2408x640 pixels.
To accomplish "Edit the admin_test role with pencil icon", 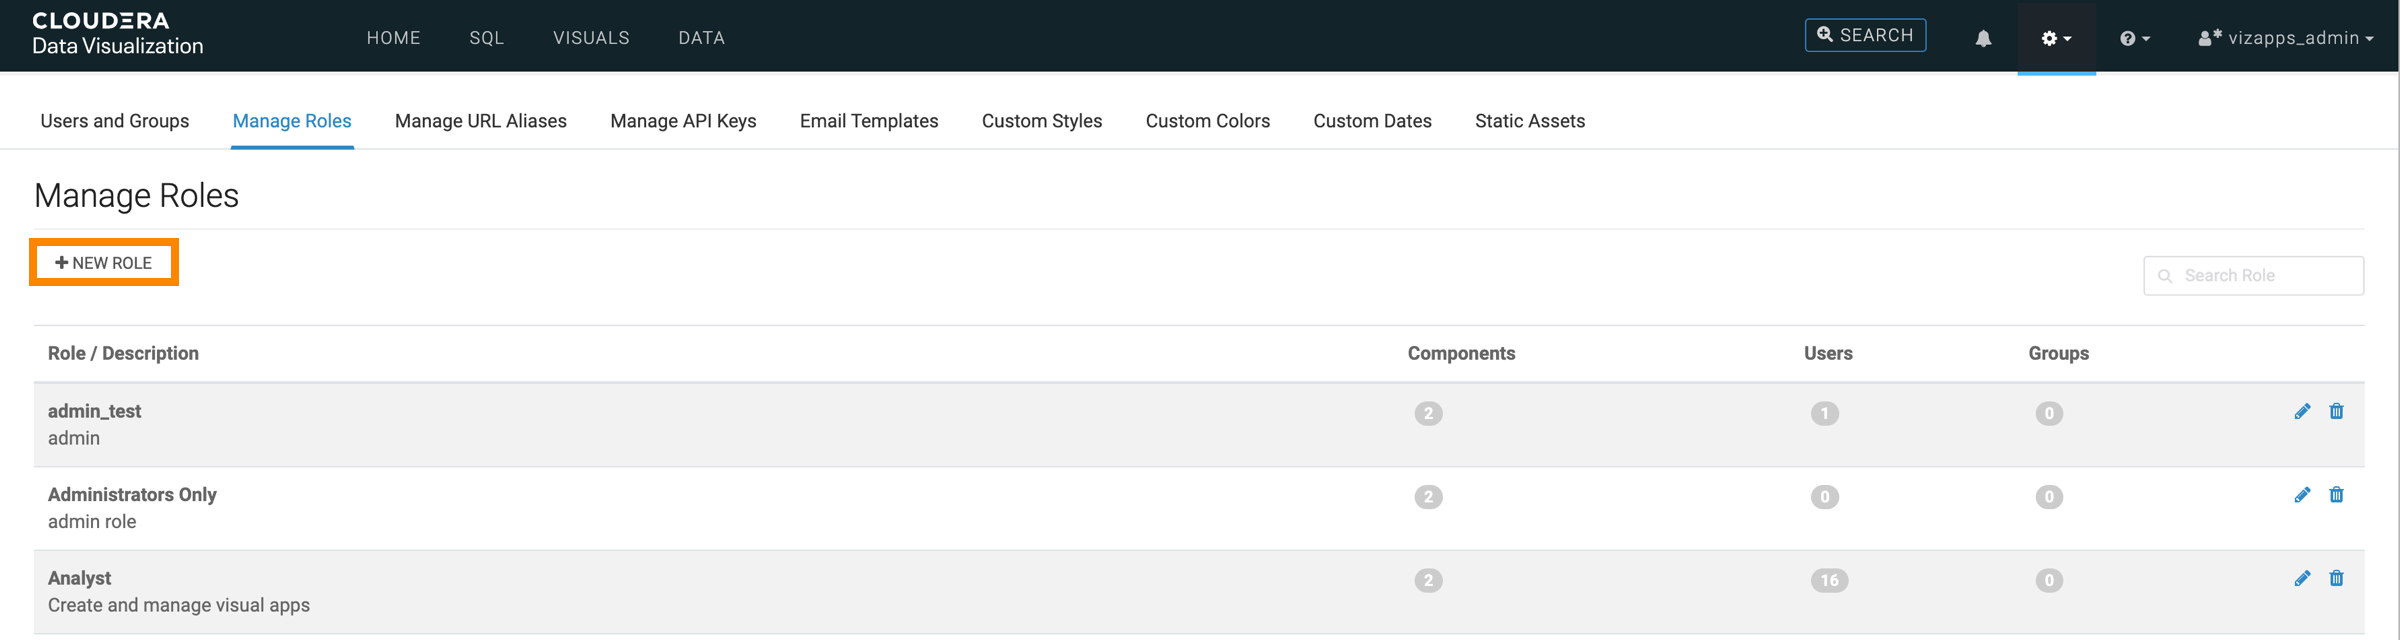I will tap(2302, 412).
